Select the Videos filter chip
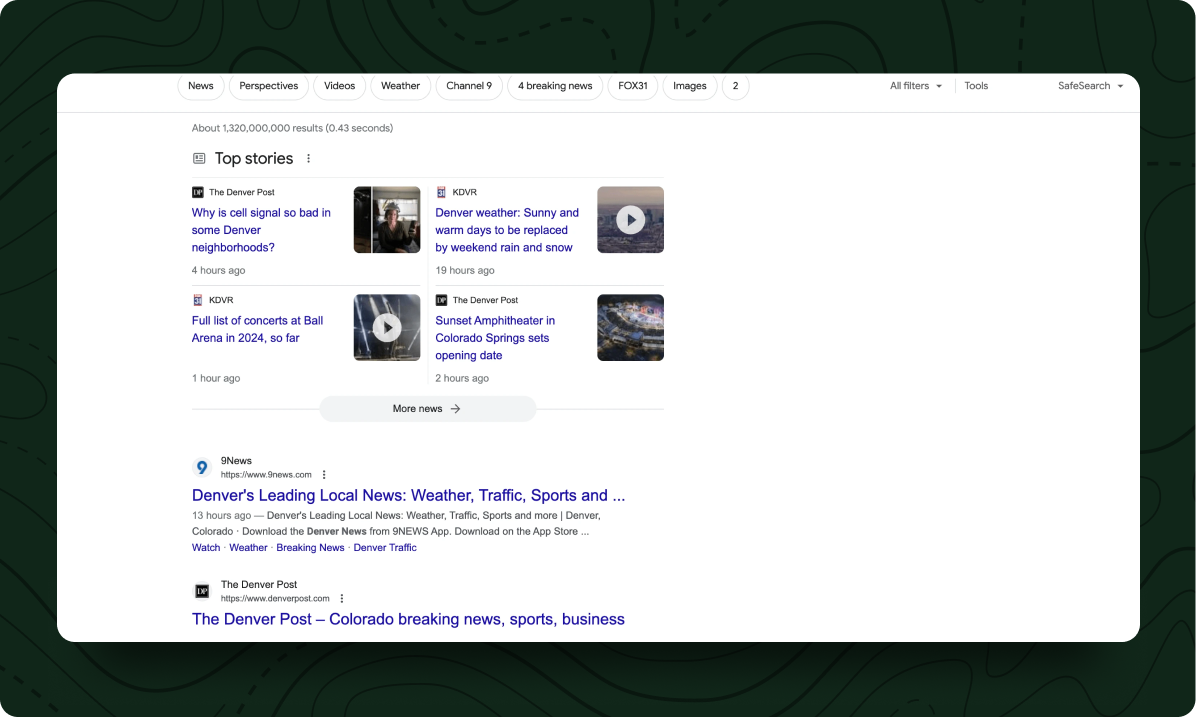The width and height of the screenshot is (1196, 717). click(x=339, y=86)
